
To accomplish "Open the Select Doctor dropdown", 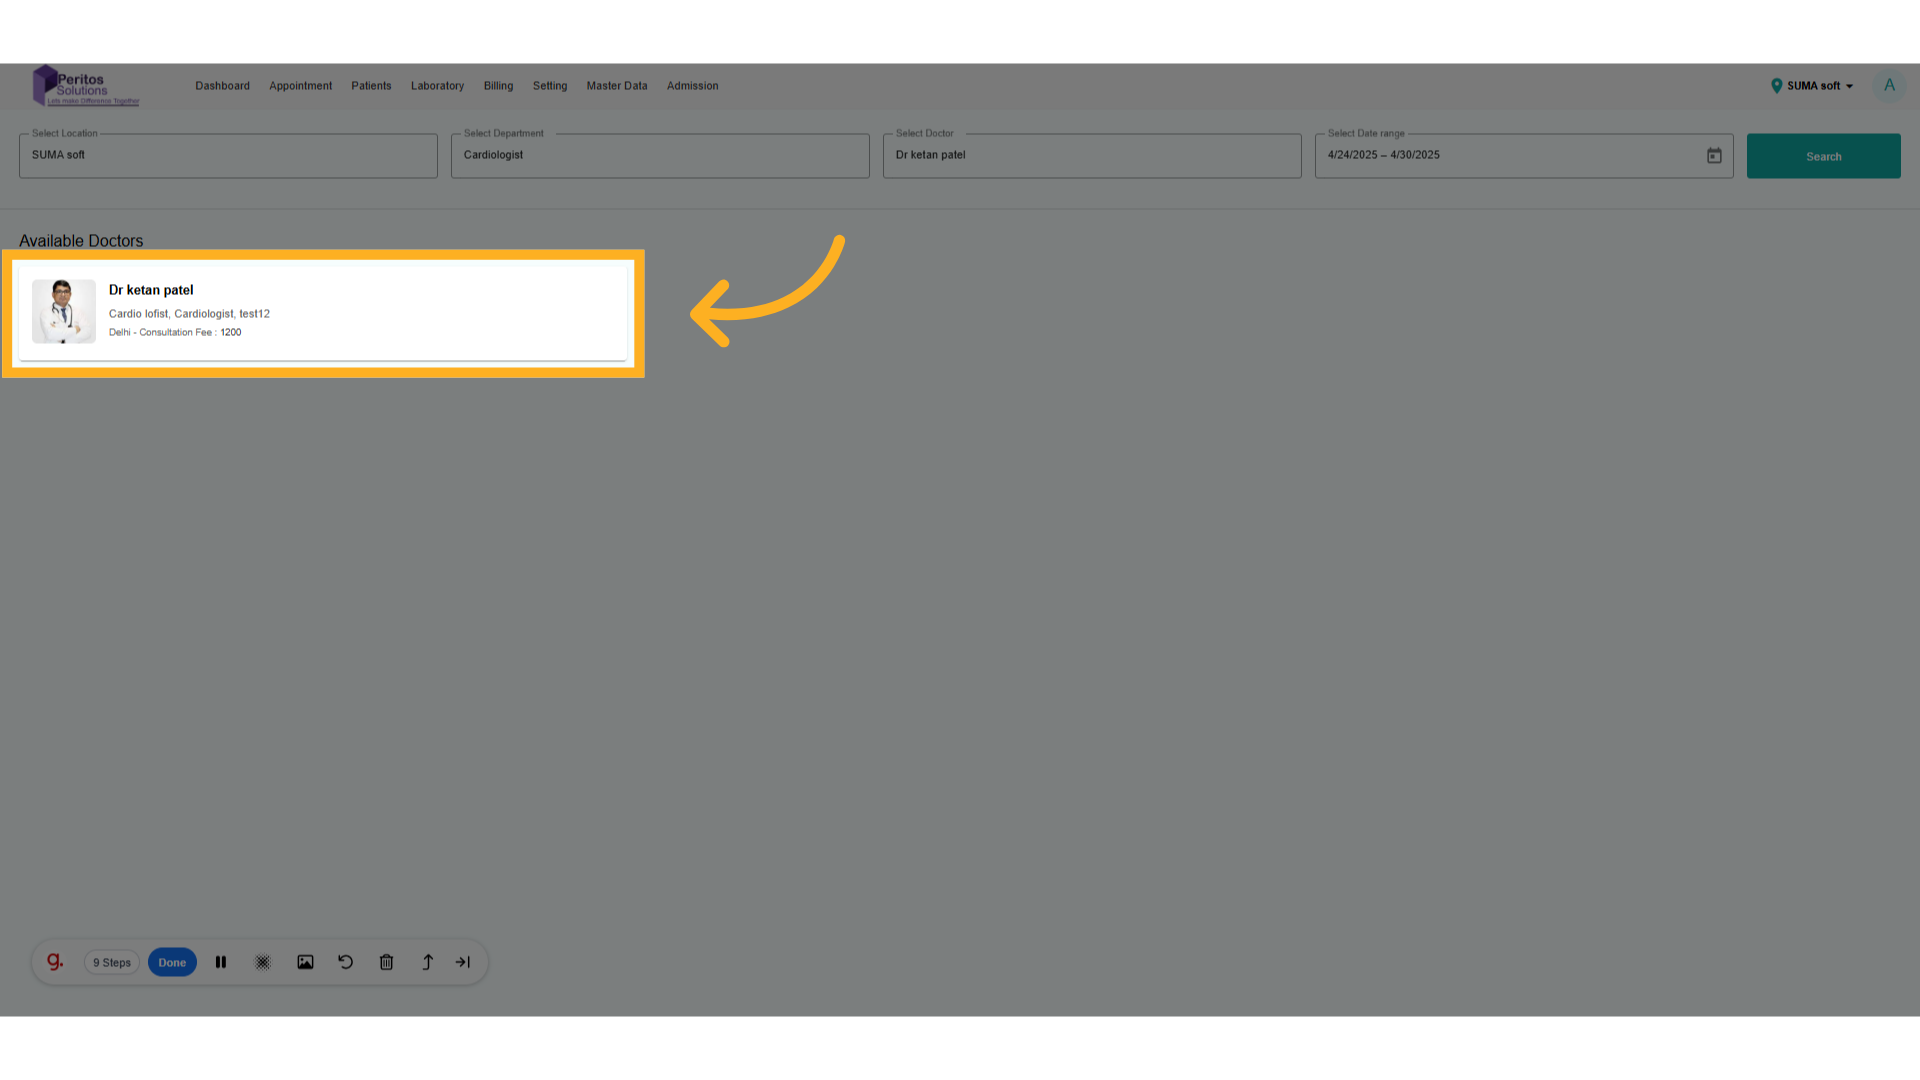I will tap(1091, 156).
